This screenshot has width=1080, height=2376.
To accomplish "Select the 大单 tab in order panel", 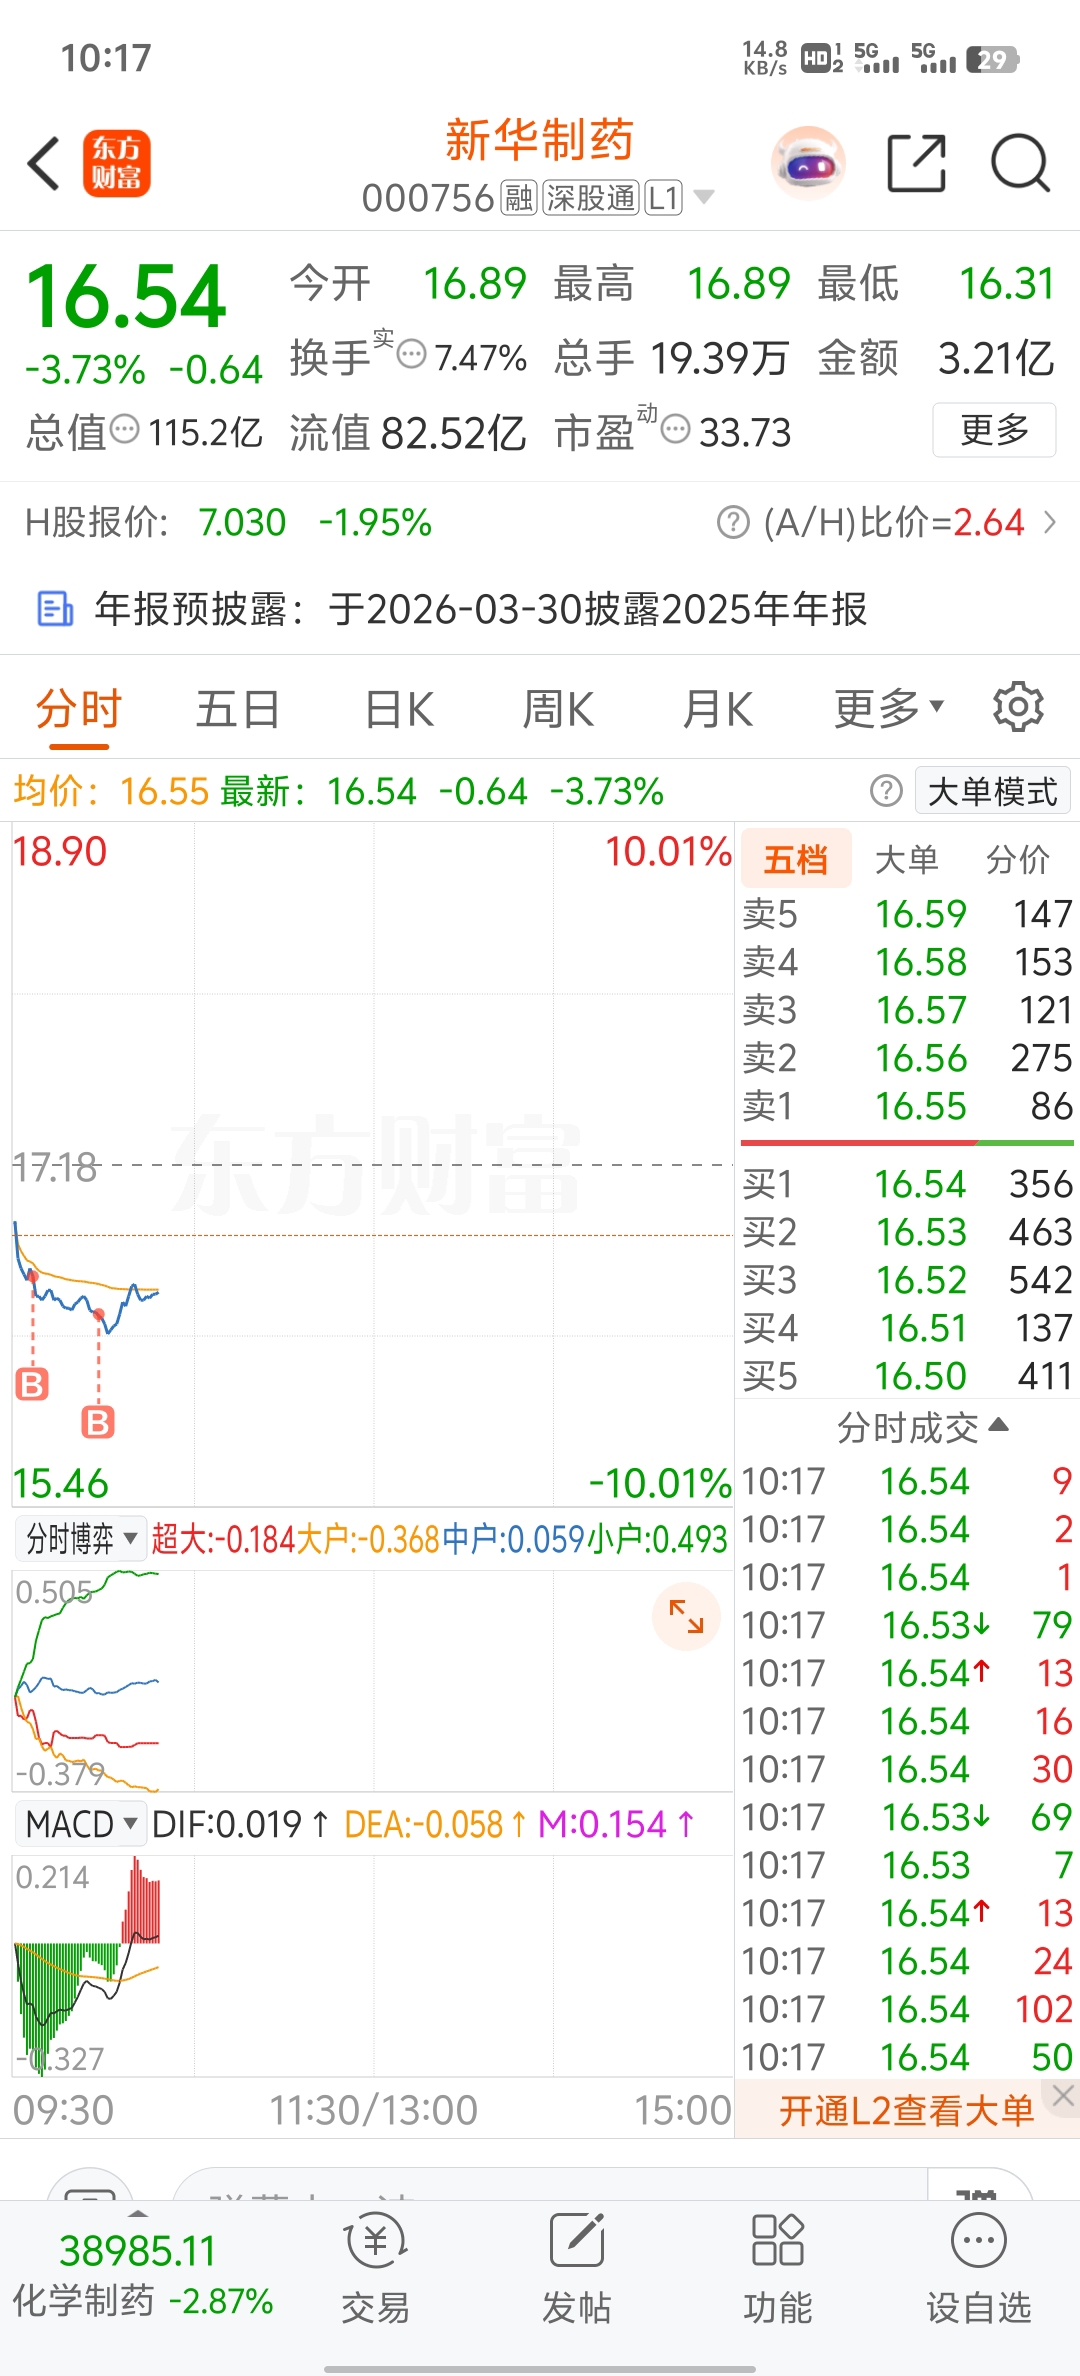I will point(906,859).
